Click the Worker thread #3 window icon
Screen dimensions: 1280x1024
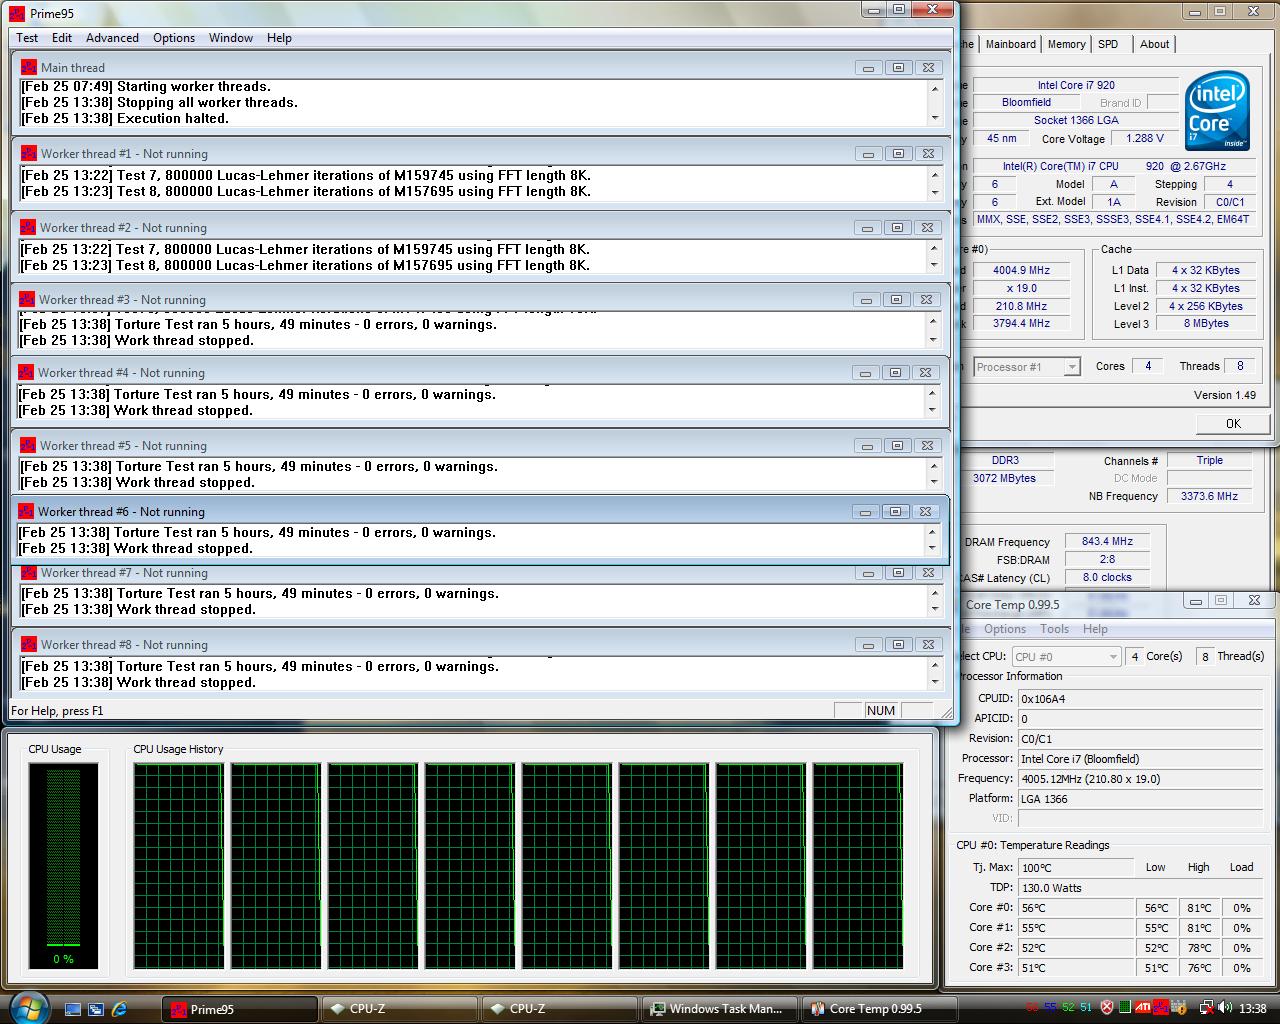point(27,299)
